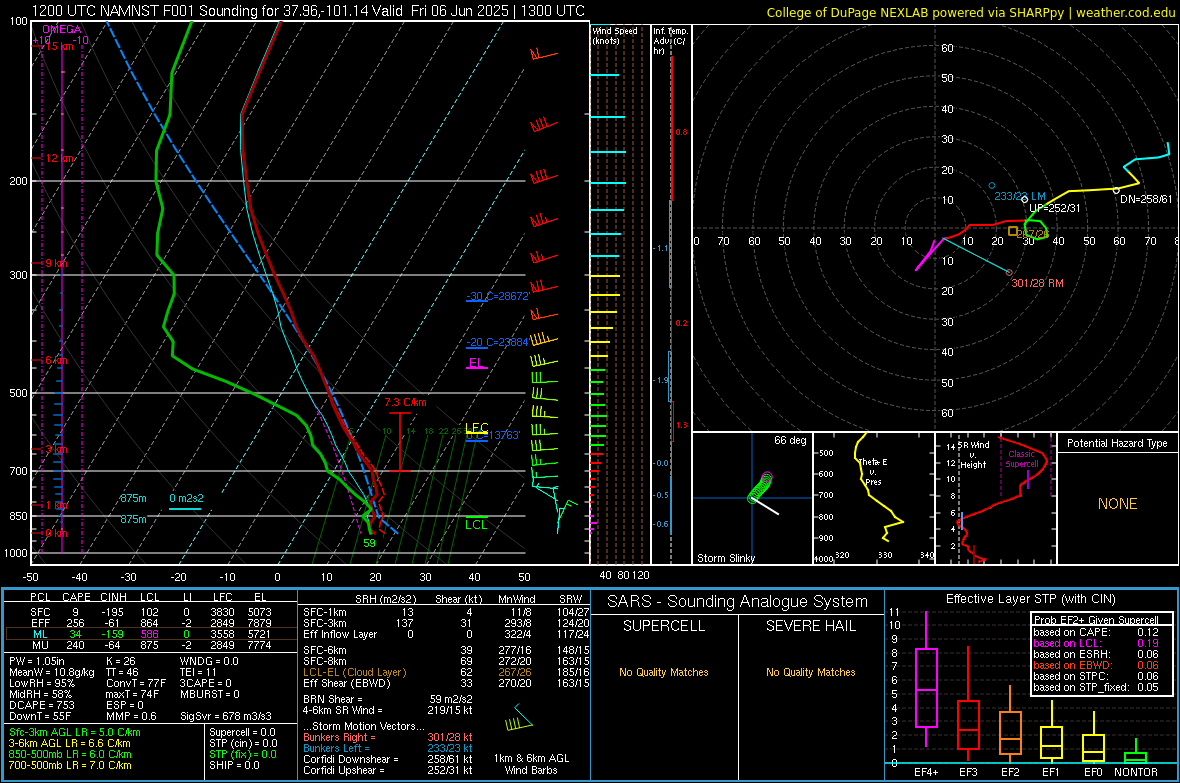Click the magenta 'OMEGA' label on skew-T
The width and height of the screenshot is (1180, 783).
coord(61,29)
